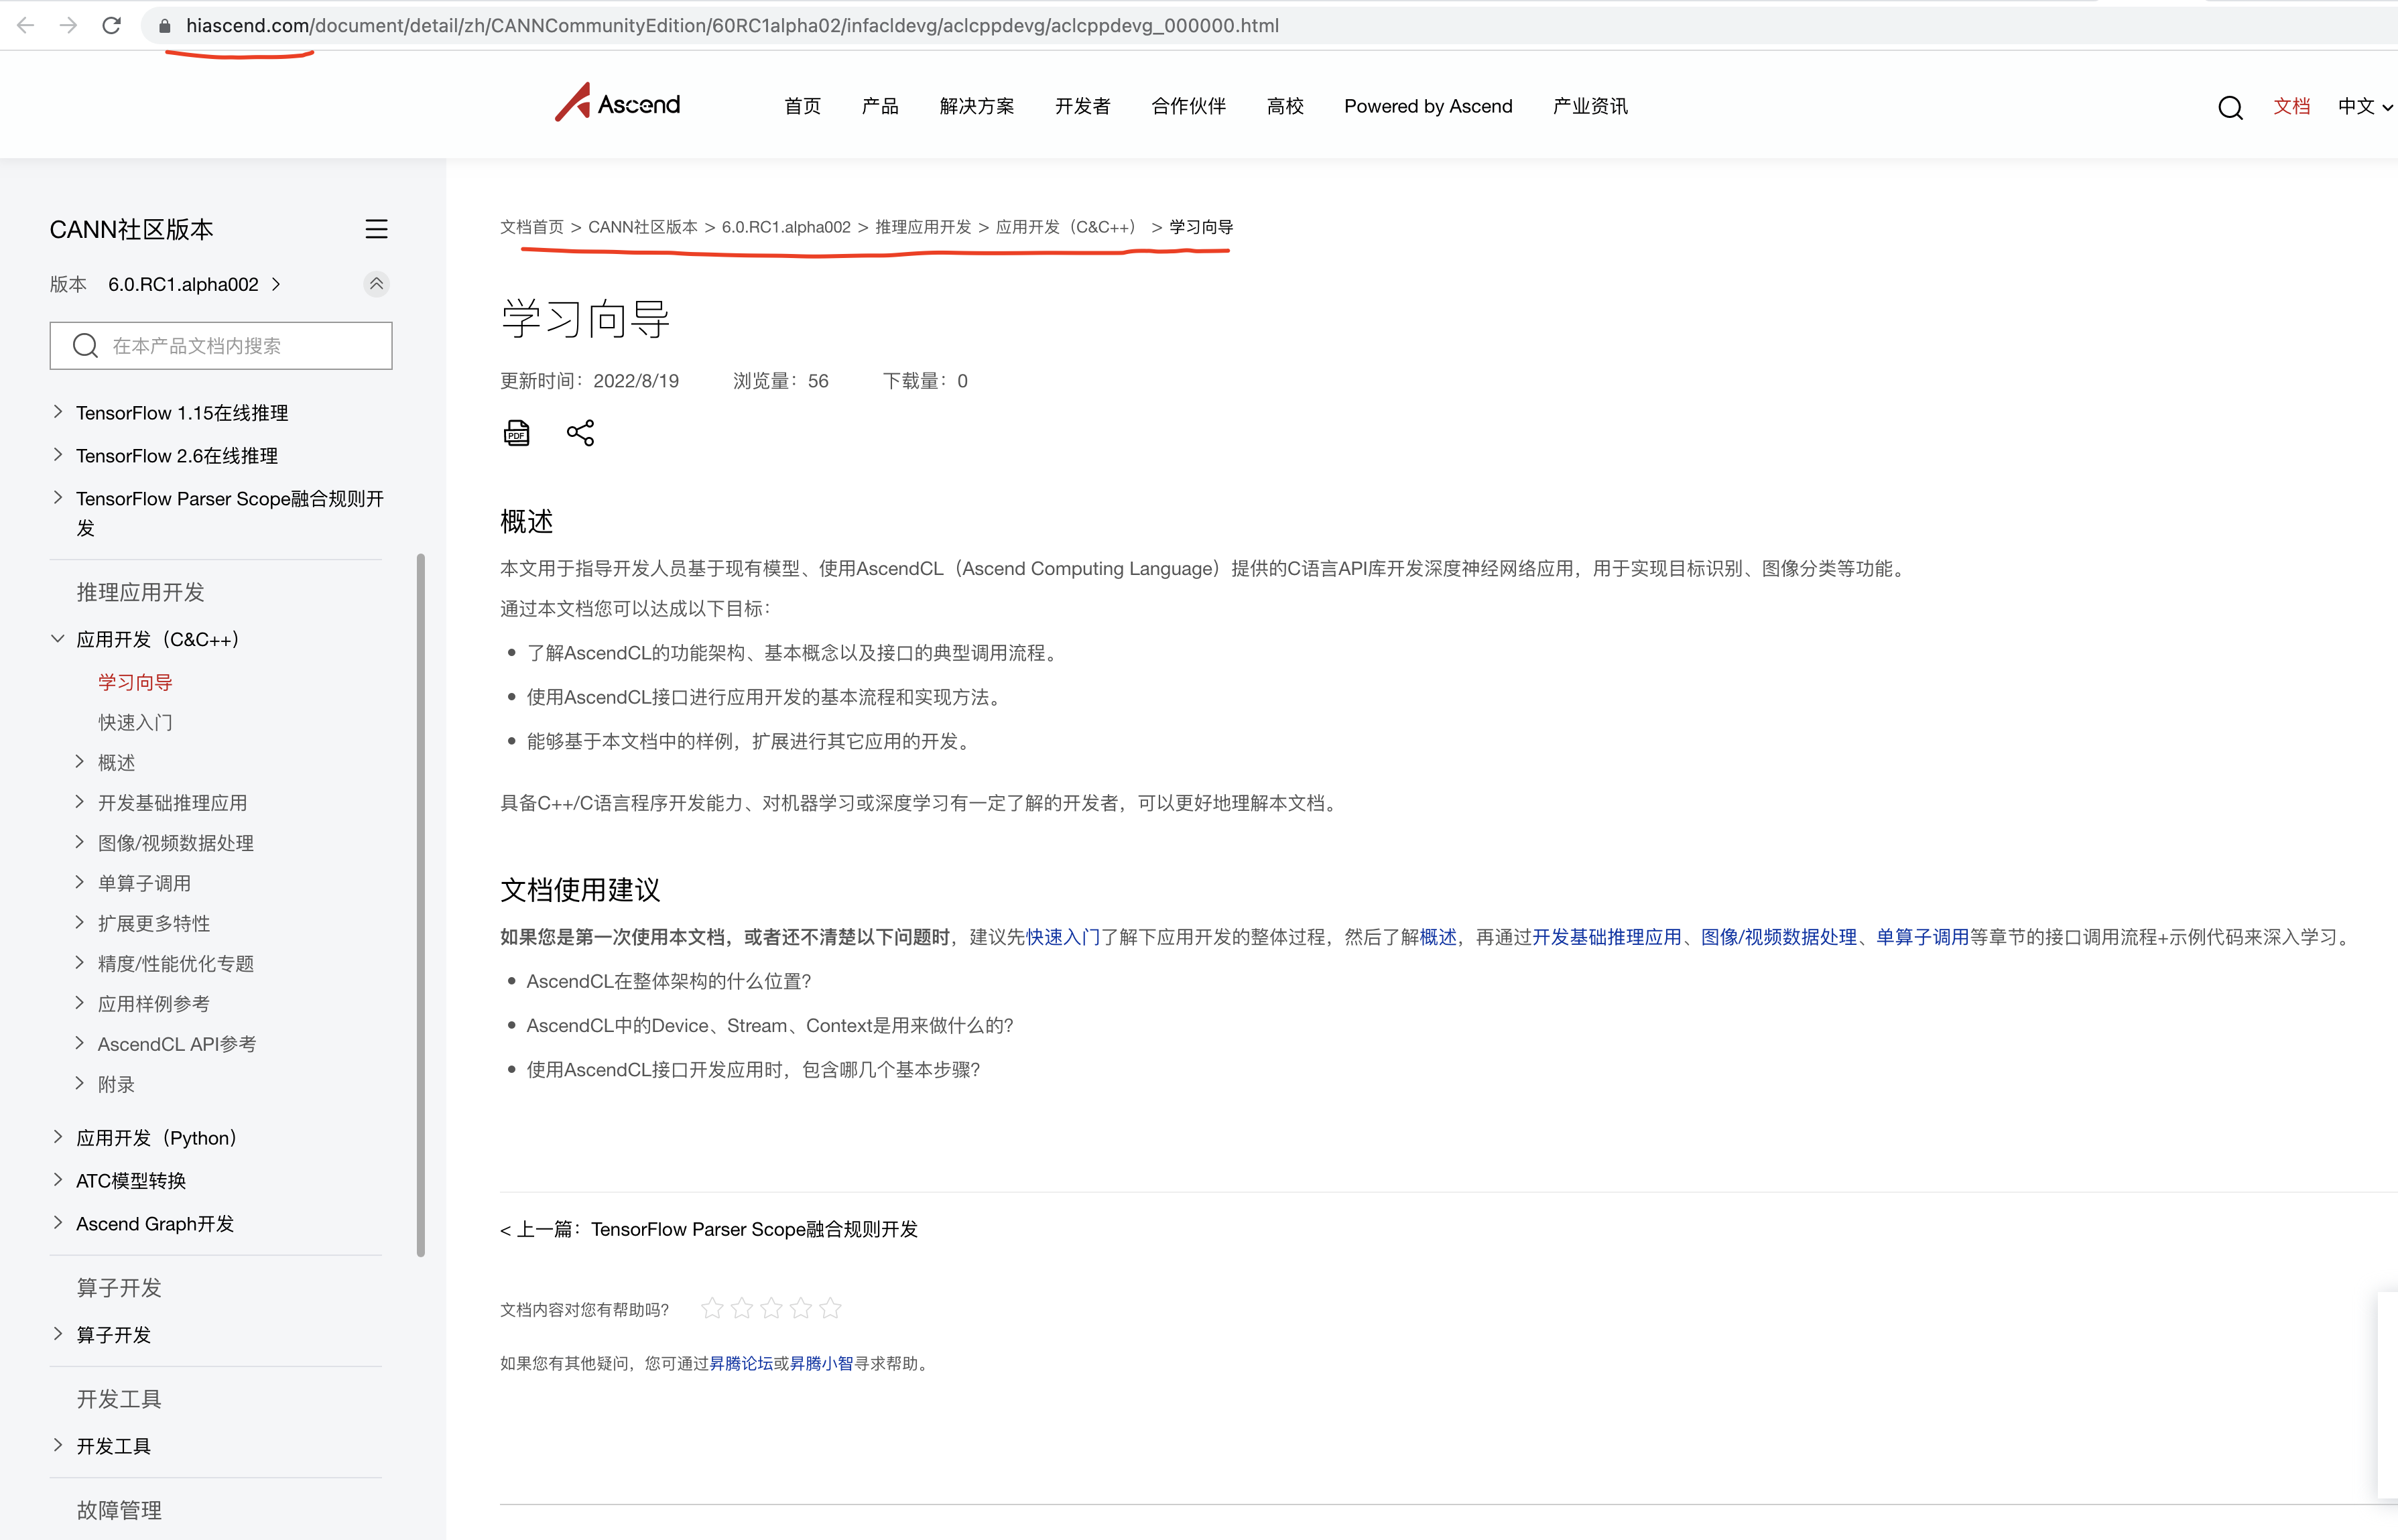This screenshot has height=1540, width=2398.
Task: Click the Ascend logo in the header
Action: (617, 103)
